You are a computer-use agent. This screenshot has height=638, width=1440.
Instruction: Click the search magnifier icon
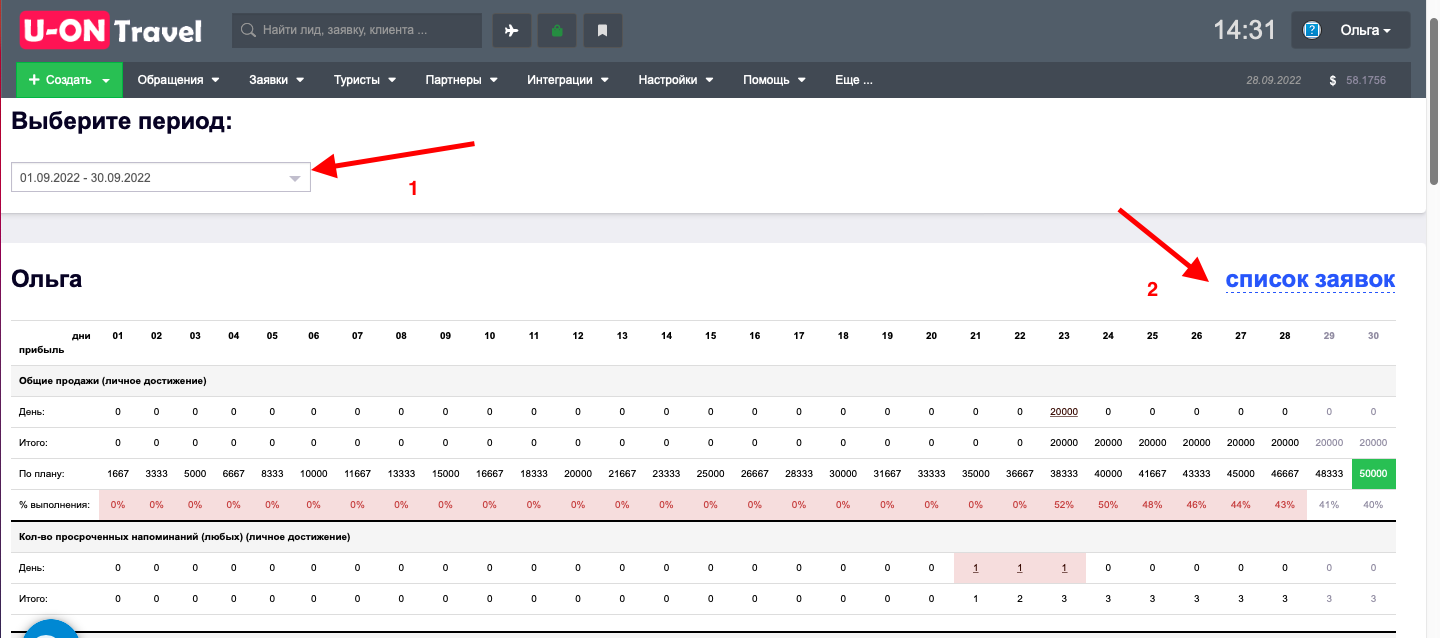pos(249,30)
